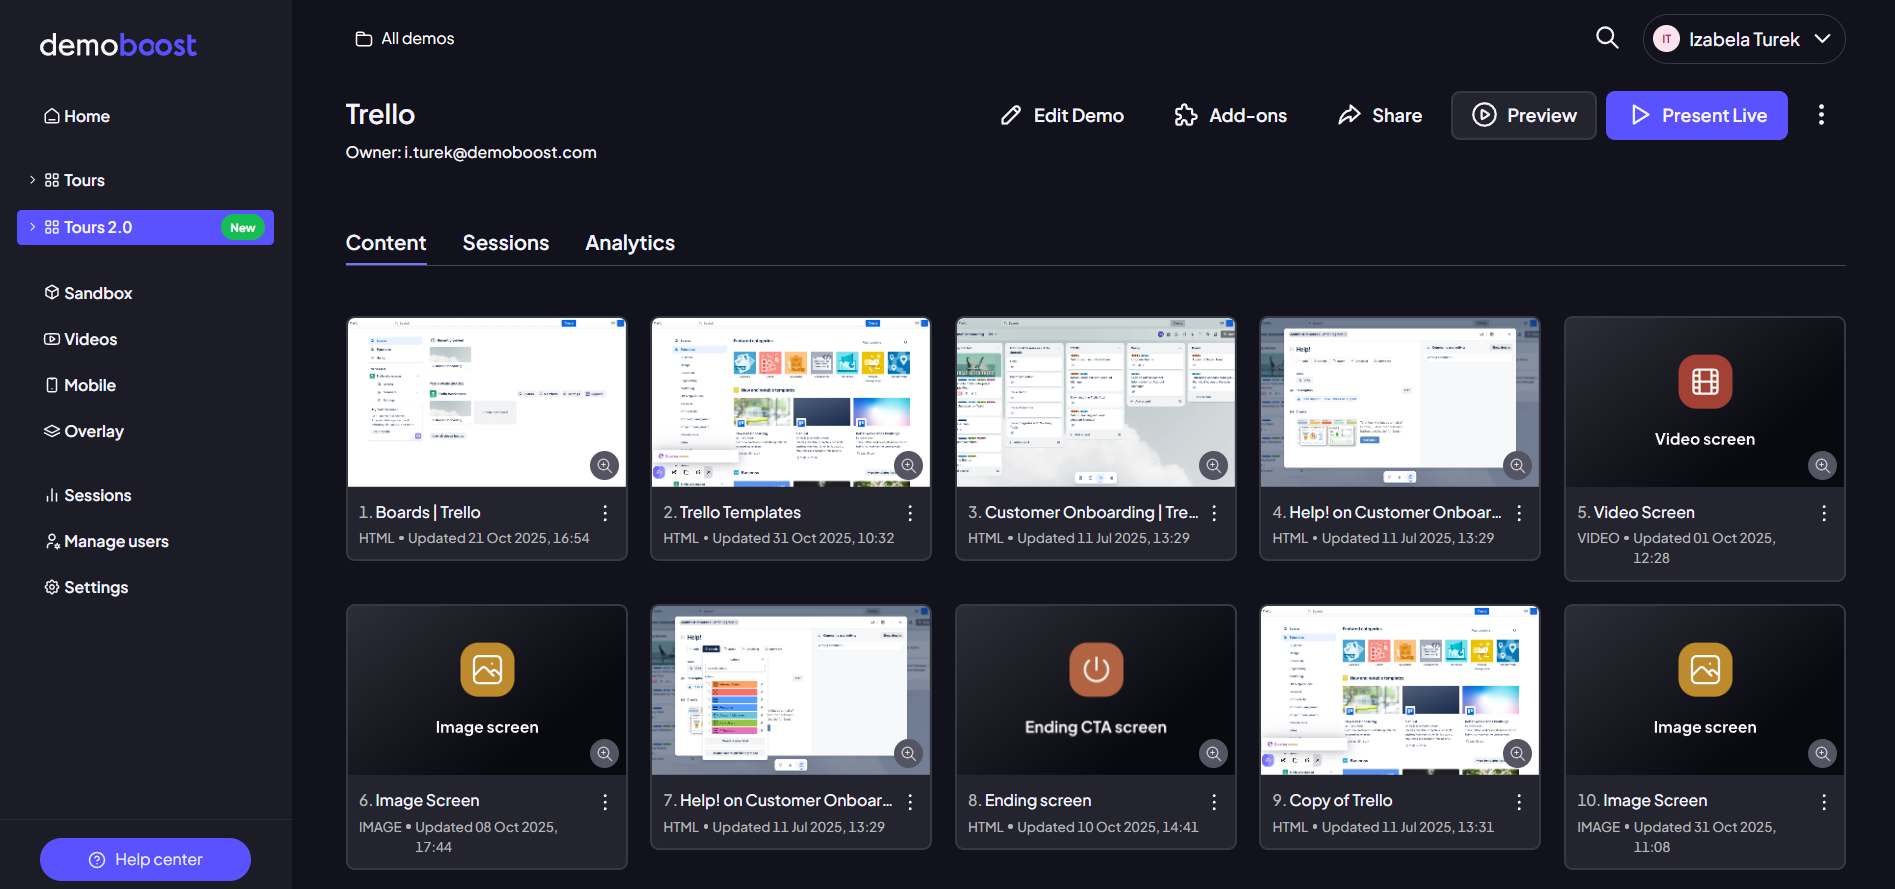
Task: Open the search magnifier icon
Action: [x=1607, y=38]
